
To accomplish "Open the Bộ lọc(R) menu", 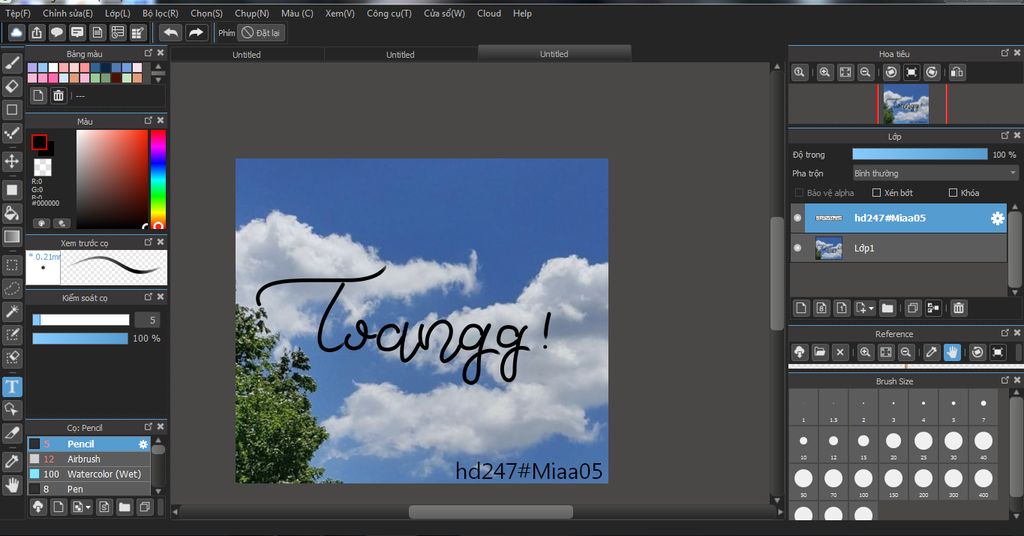I will click(x=160, y=13).
